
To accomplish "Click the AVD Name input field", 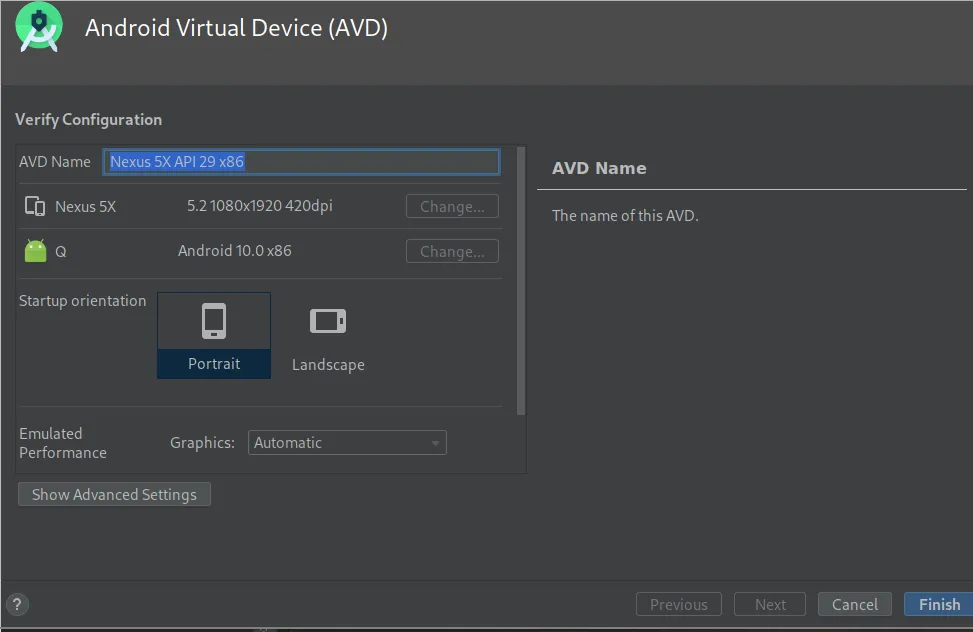I will [301, 162].
